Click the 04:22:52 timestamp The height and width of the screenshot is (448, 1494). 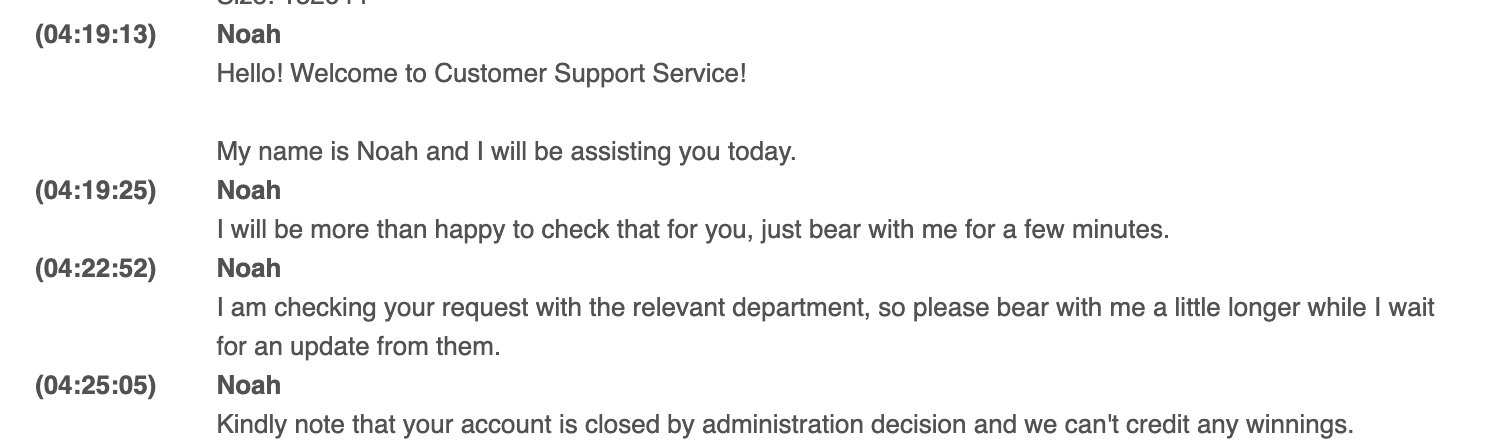click(95, 269)
